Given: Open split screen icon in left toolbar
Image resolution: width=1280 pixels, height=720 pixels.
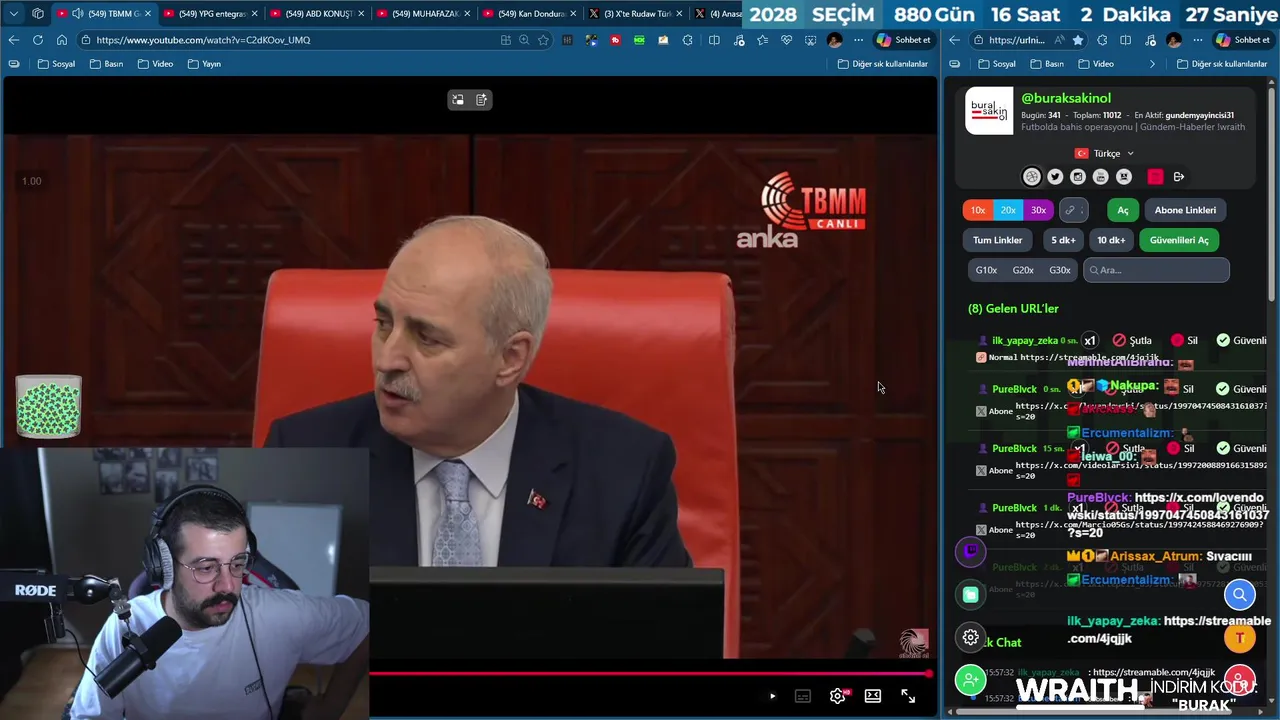Looking at the screenshot, I should pyautogui.click(x=714, y=40).
